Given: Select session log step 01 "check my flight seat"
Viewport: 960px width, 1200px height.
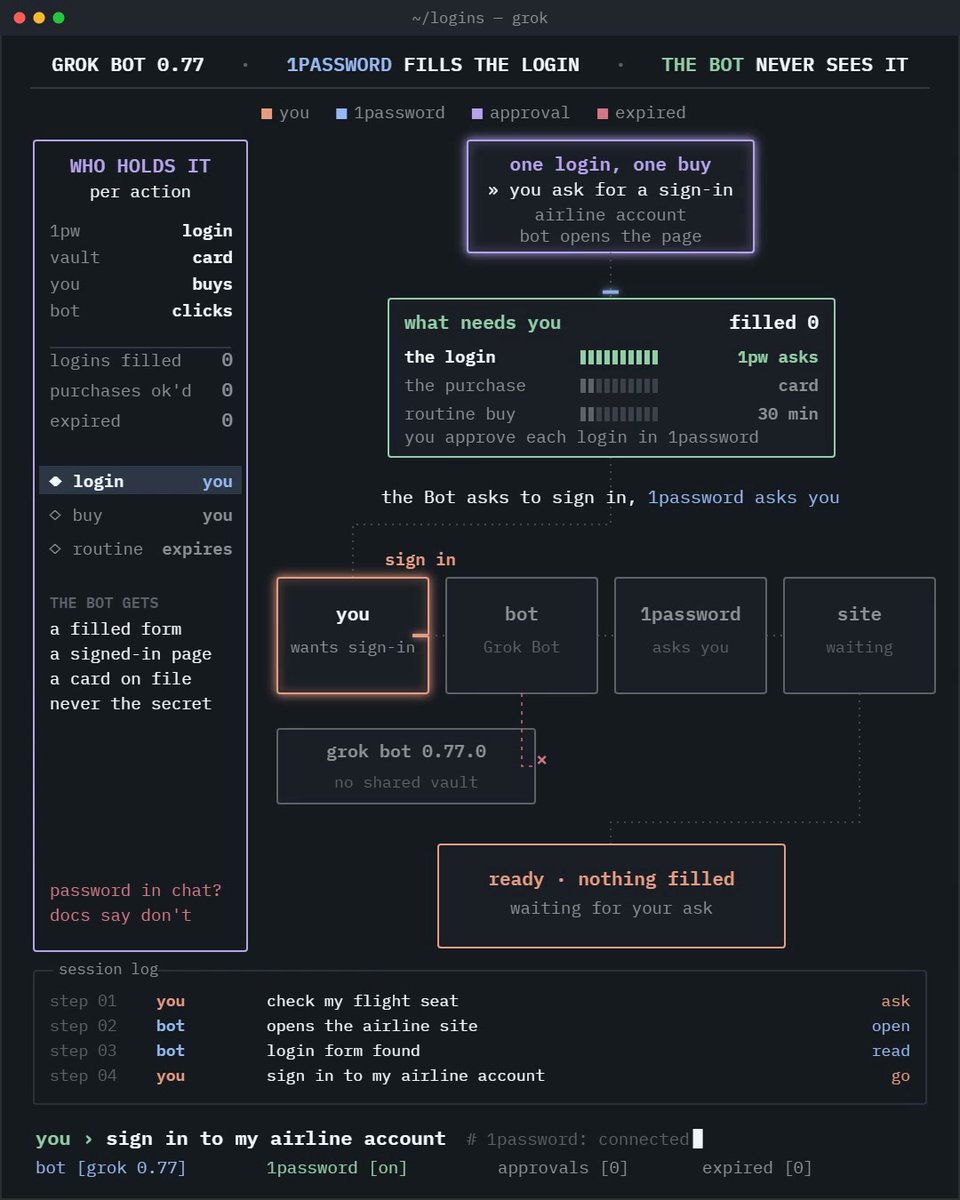Looking at the screenshot, I should (480, 1001).
